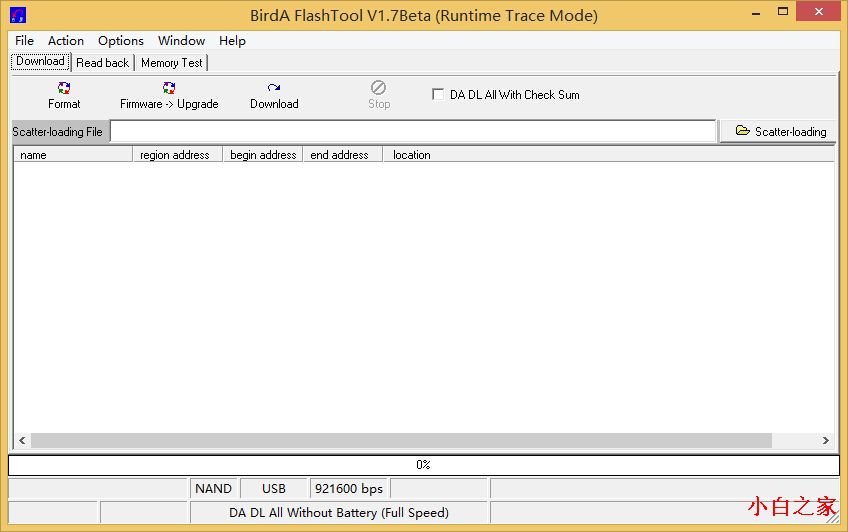Open the File menu
This screenshot has width=848, height=532.
tap(24, 41)
